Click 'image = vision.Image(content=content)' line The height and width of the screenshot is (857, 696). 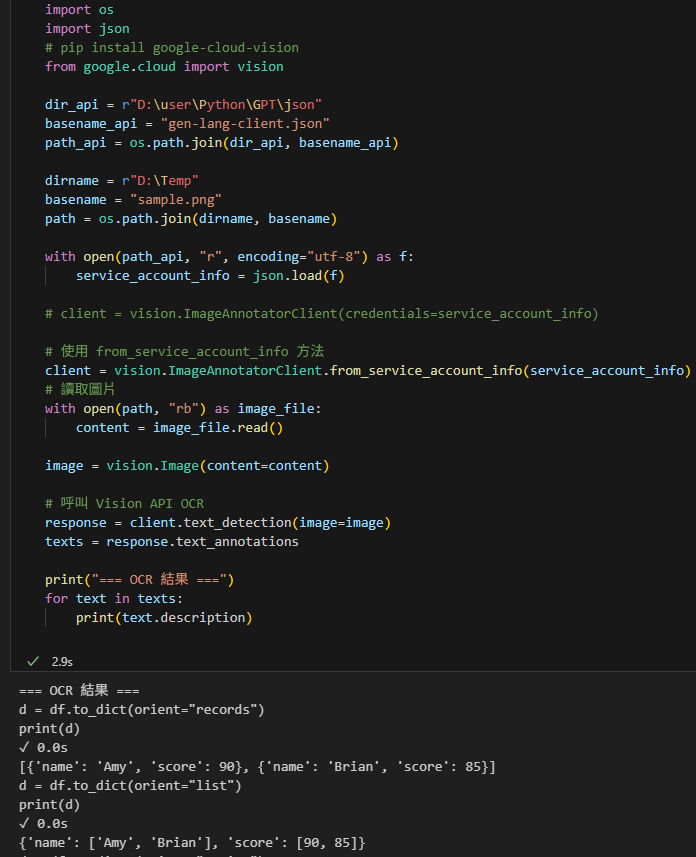(187, 466)
